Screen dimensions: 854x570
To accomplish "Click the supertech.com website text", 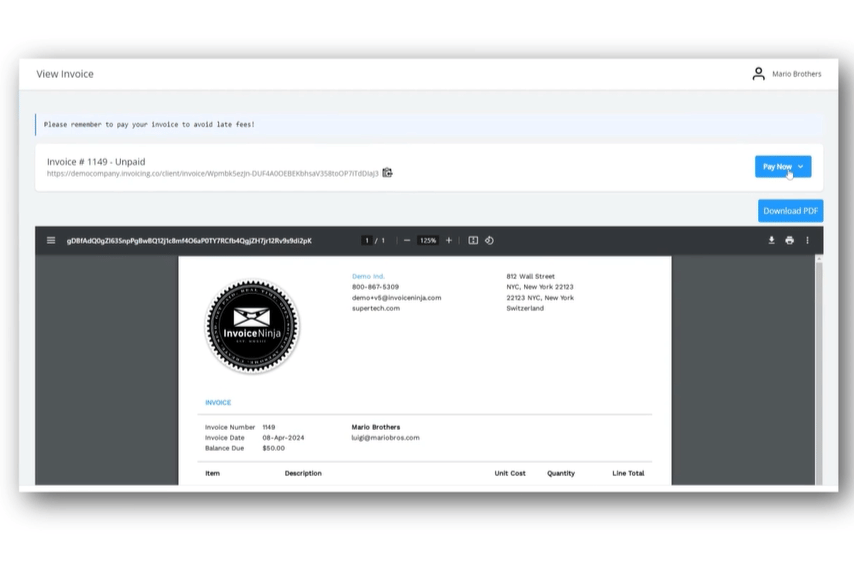I will [376, 308].
